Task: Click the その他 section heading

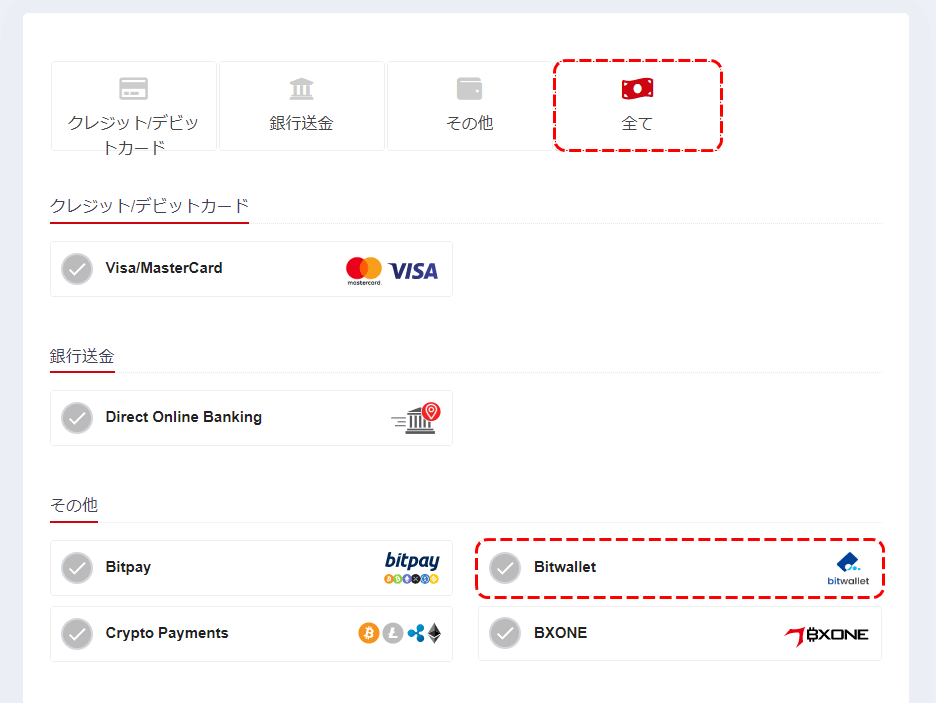Action: point(74,505)
